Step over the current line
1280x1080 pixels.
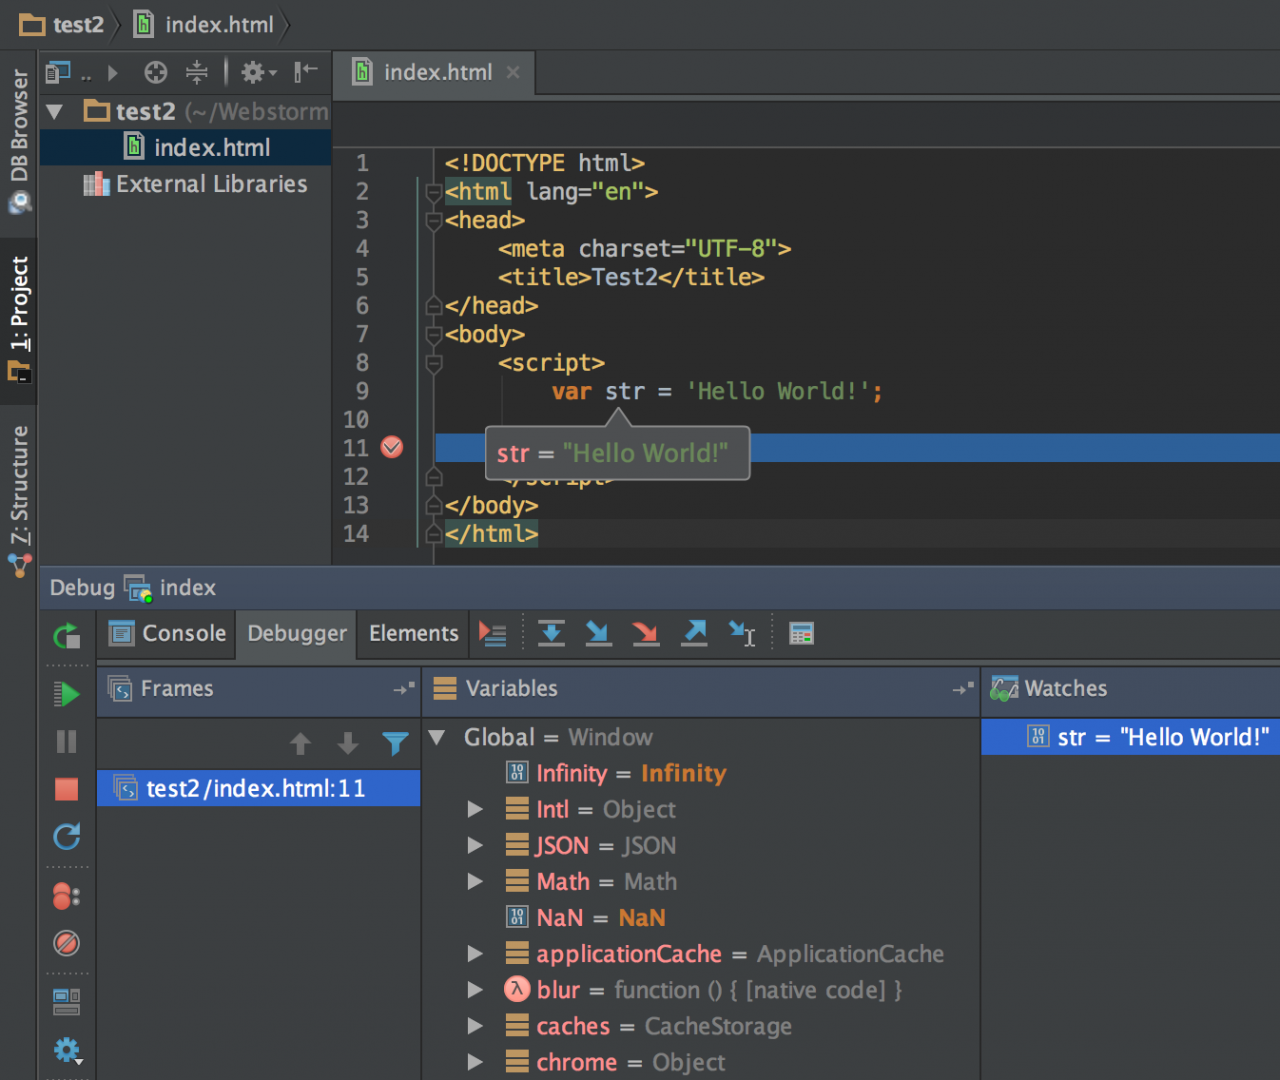[551, 633]
